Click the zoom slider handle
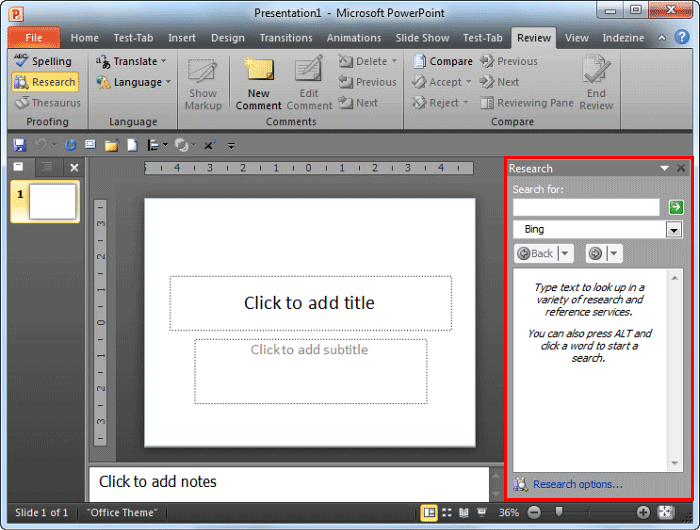 558,511
